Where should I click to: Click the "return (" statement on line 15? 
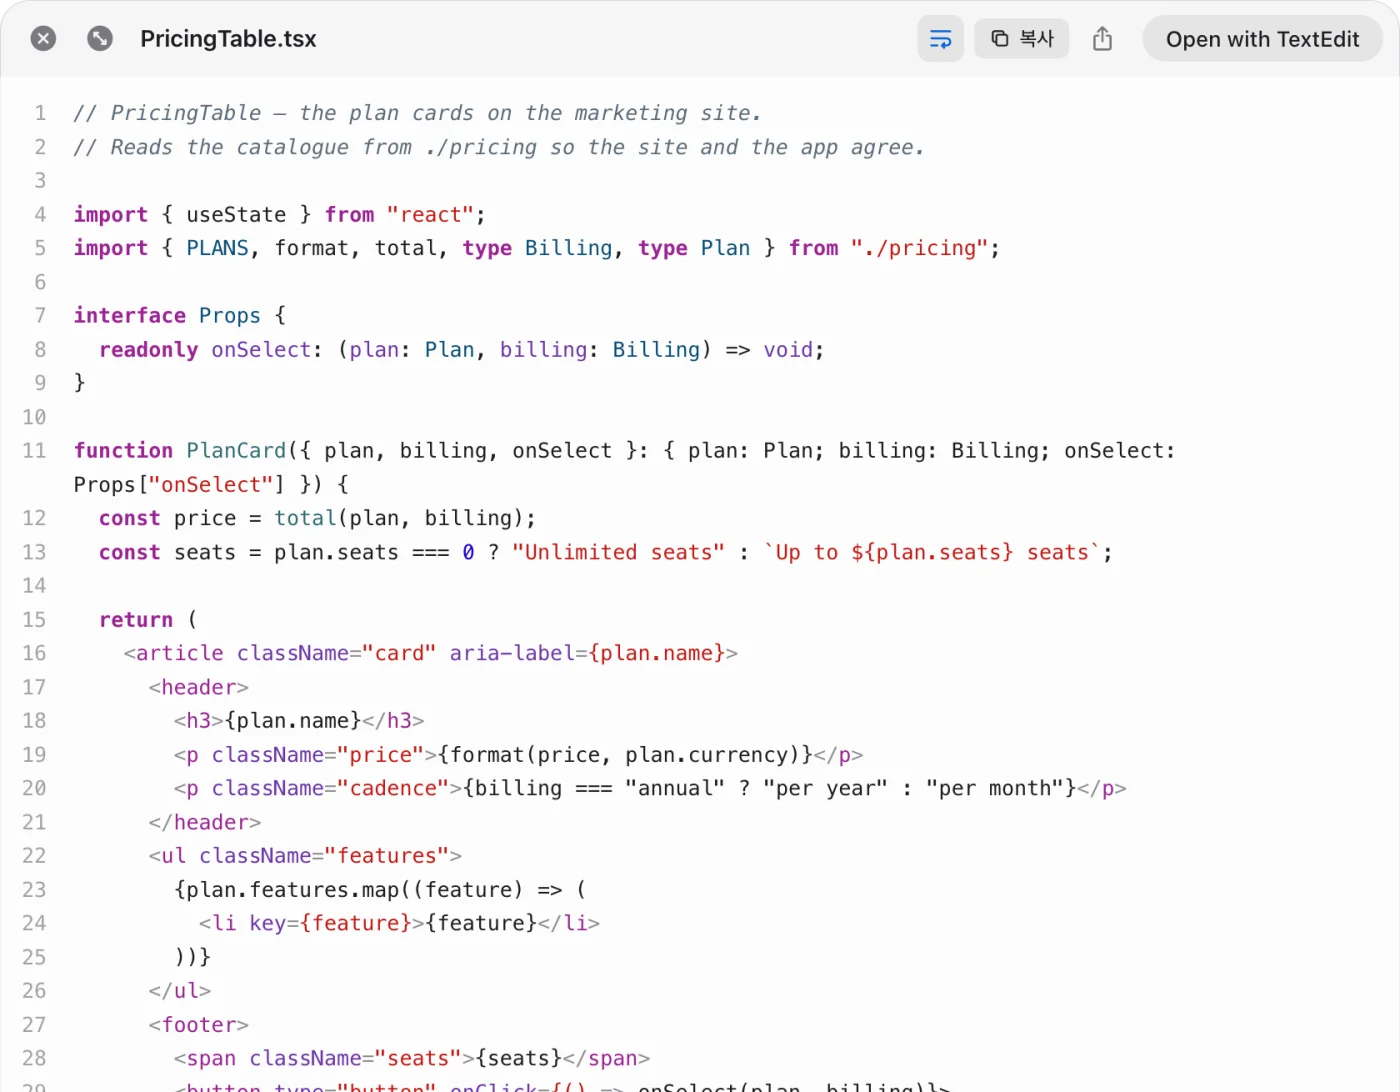point(148,620)
